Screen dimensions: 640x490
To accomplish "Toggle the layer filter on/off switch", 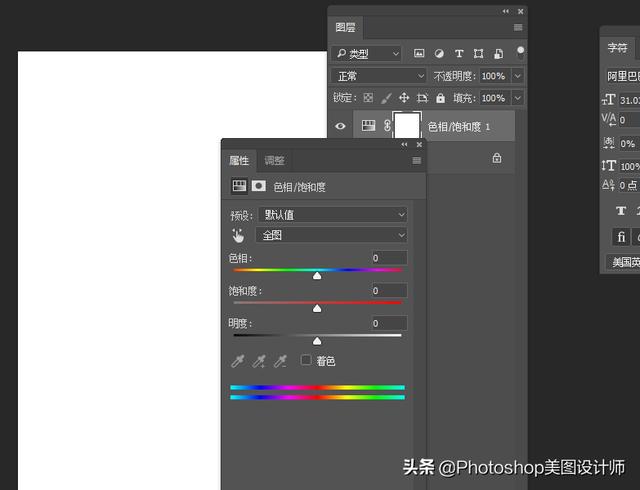I will [x=520, y=50].
